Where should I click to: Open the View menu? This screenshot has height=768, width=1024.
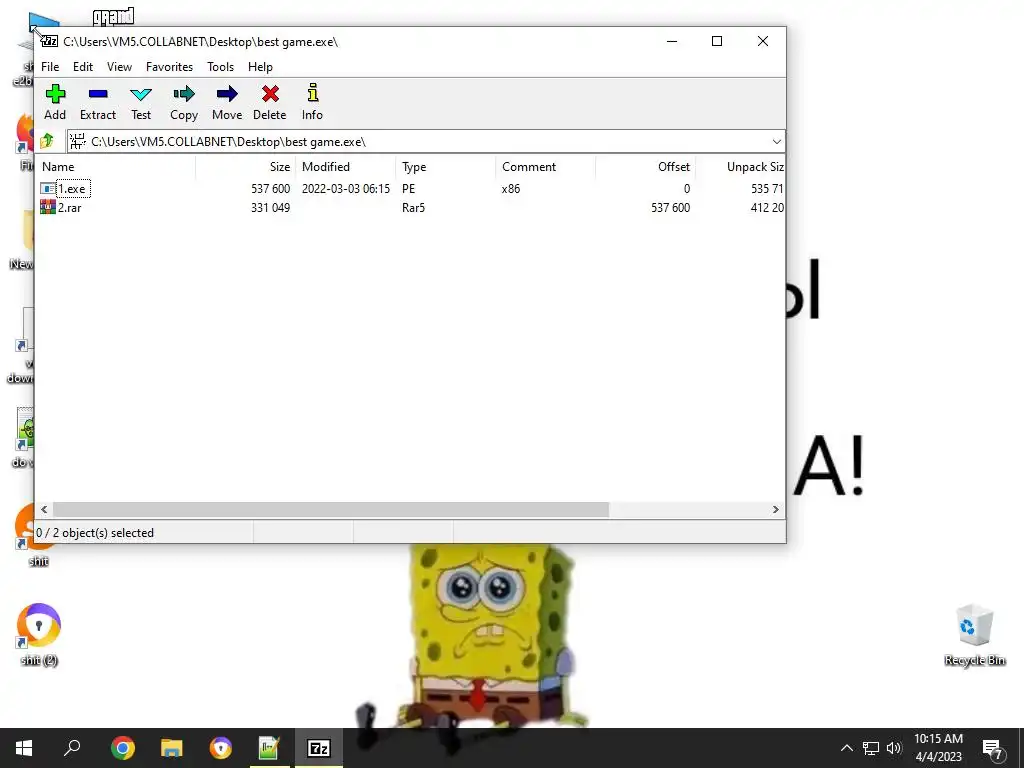120,67
